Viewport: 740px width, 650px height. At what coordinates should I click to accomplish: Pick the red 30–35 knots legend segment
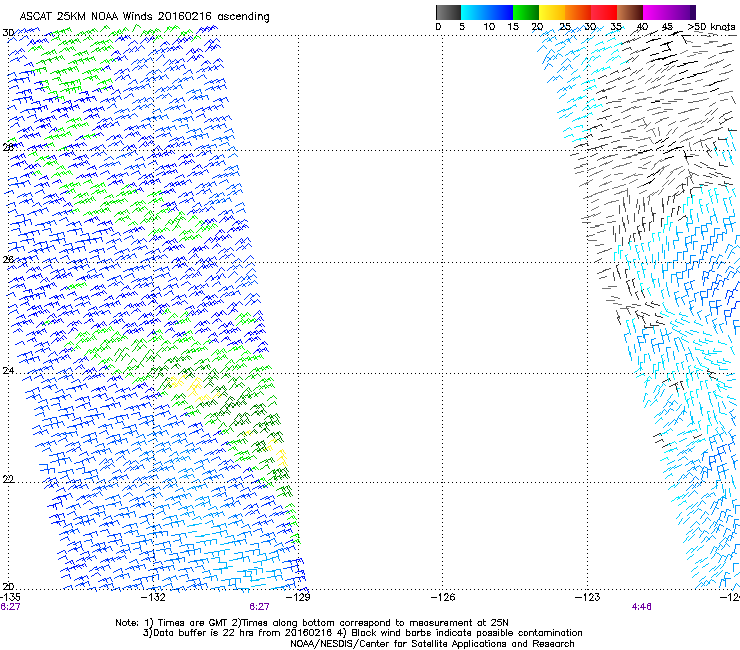point(604,12)
